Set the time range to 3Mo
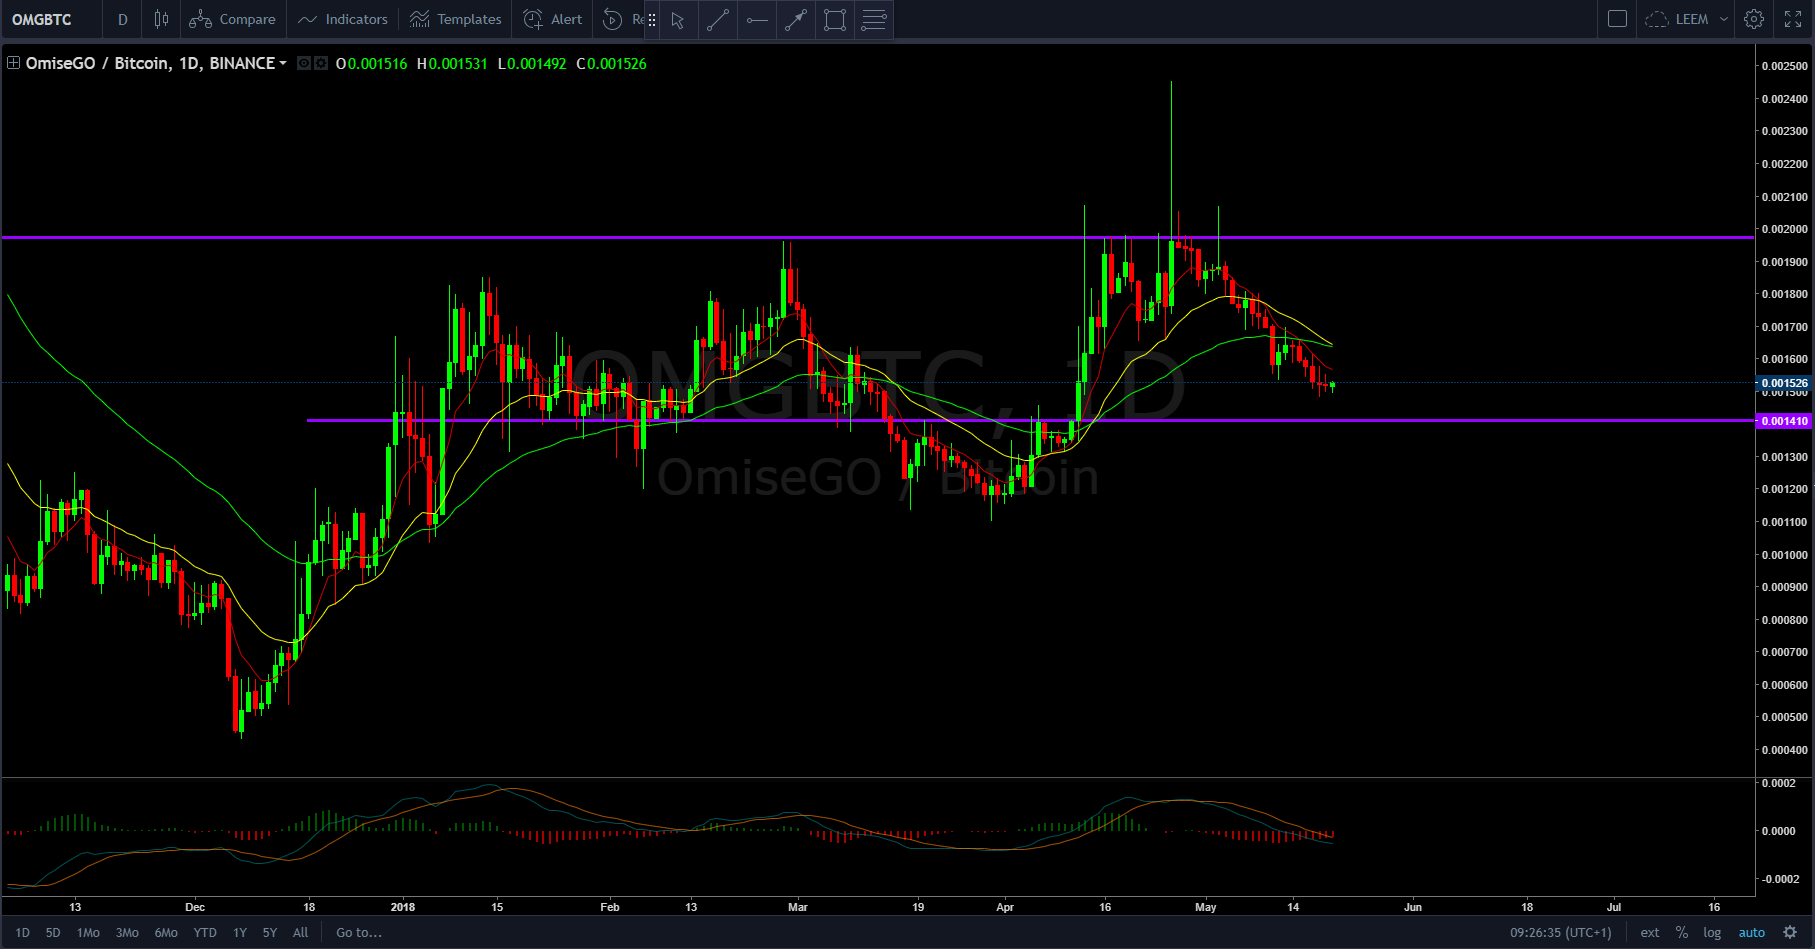1815x949 pixels. [127, 932]
